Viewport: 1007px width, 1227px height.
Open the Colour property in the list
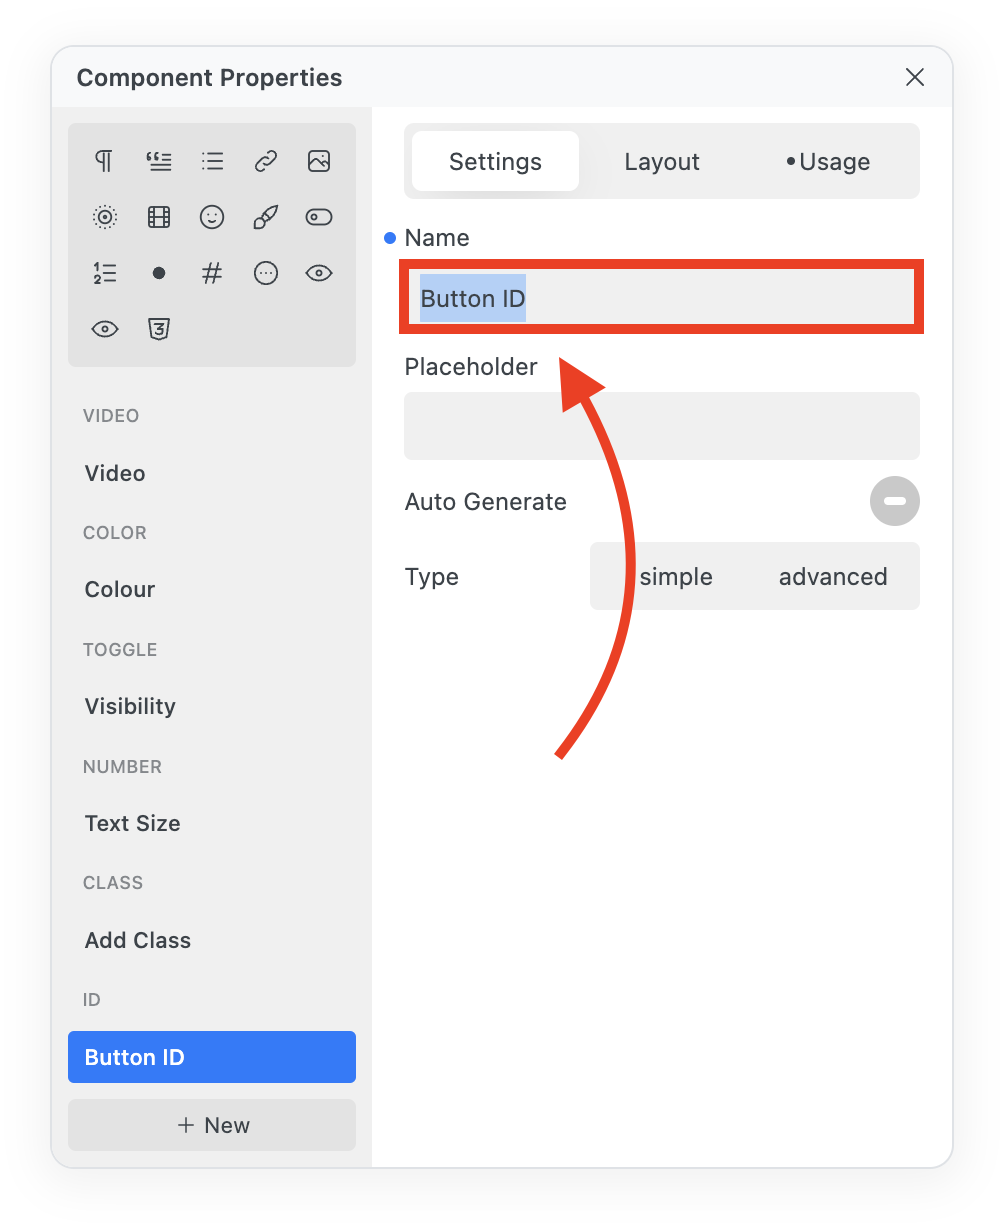(x=120, y=589)
